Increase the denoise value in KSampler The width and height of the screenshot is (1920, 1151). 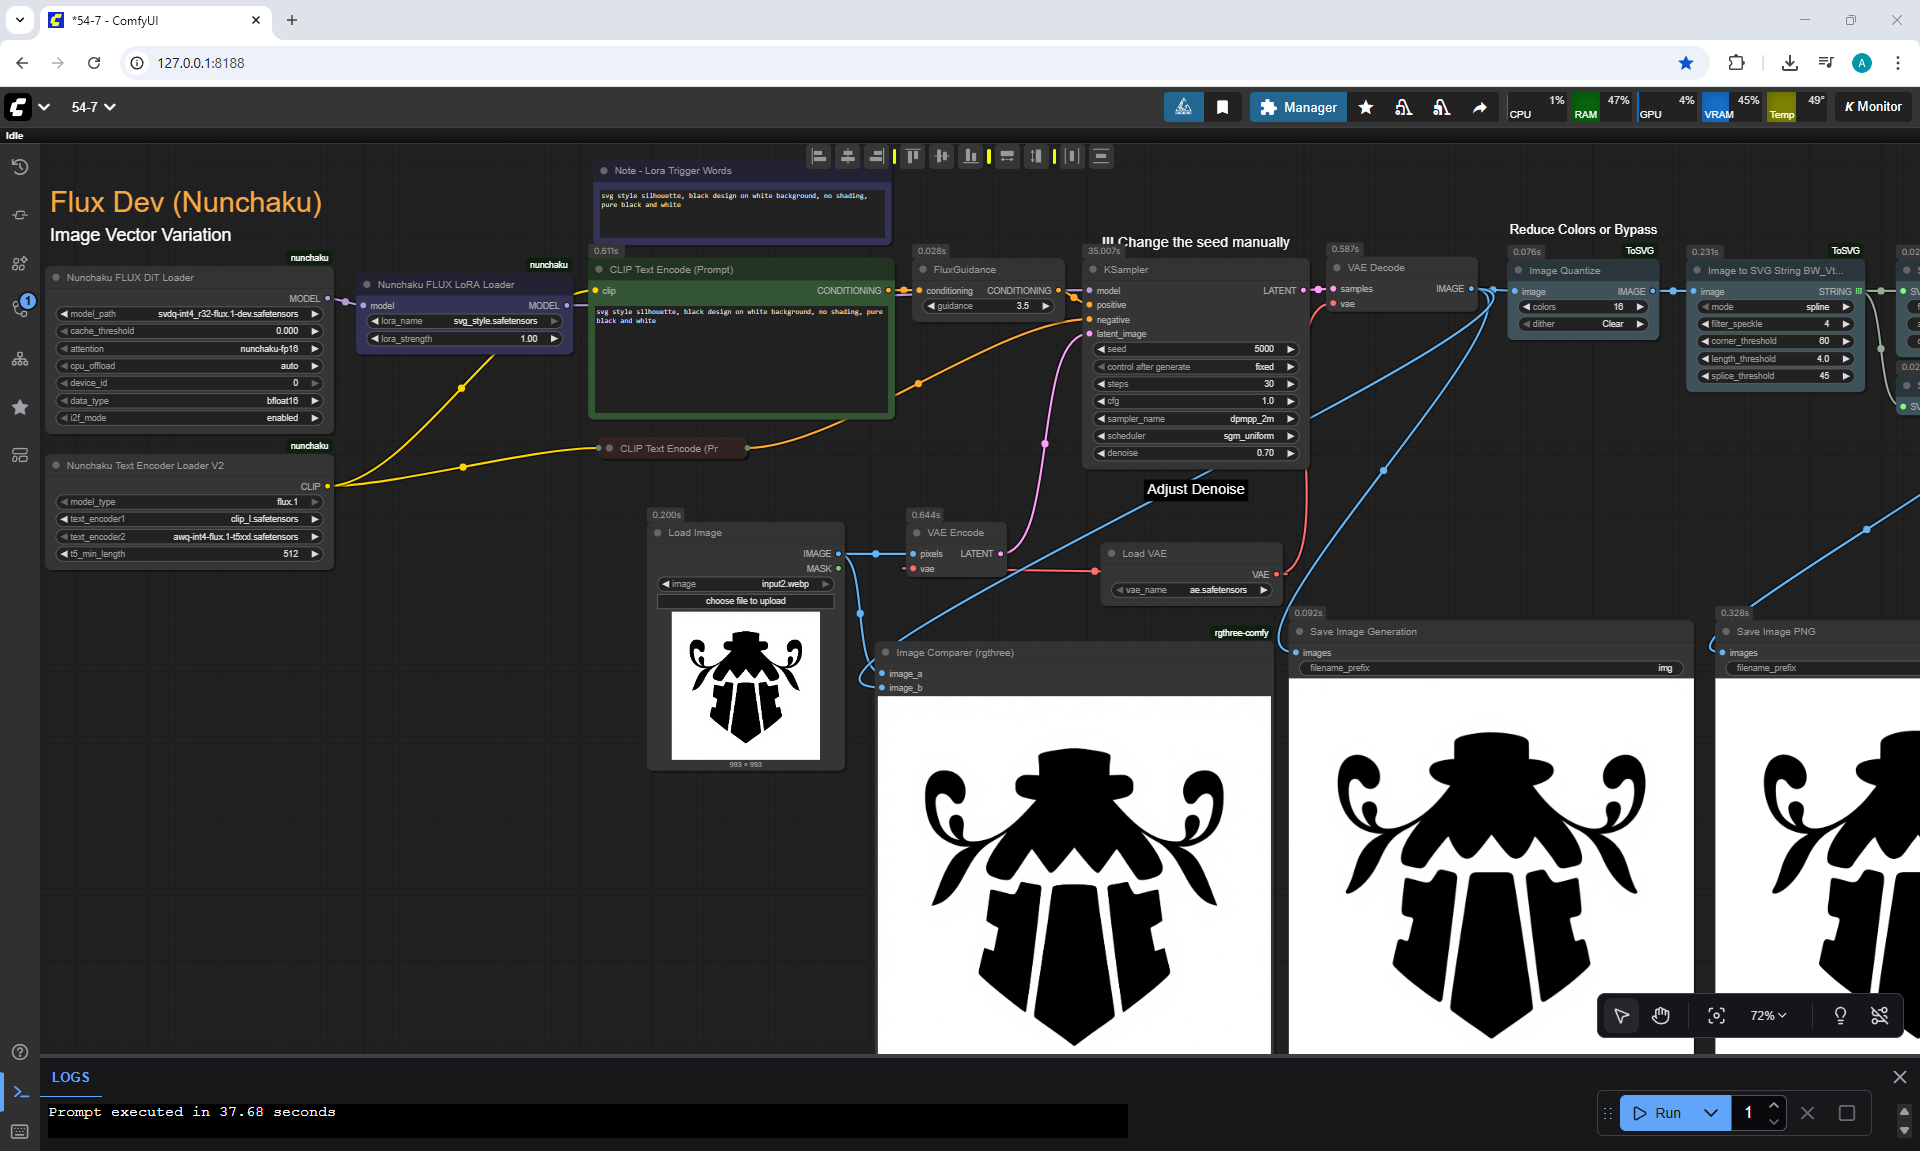tap(1290, 453)
